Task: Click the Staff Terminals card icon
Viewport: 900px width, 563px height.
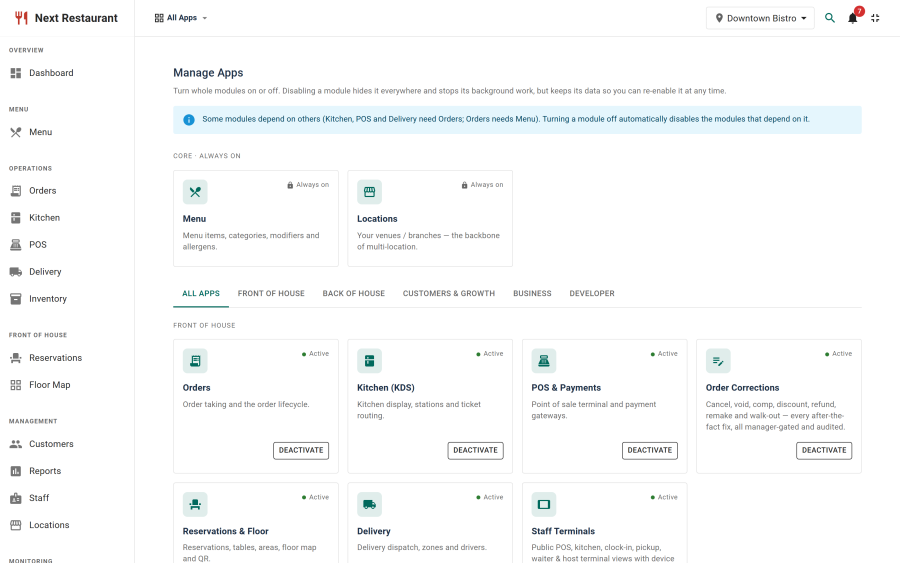Action: pos(544,504)
